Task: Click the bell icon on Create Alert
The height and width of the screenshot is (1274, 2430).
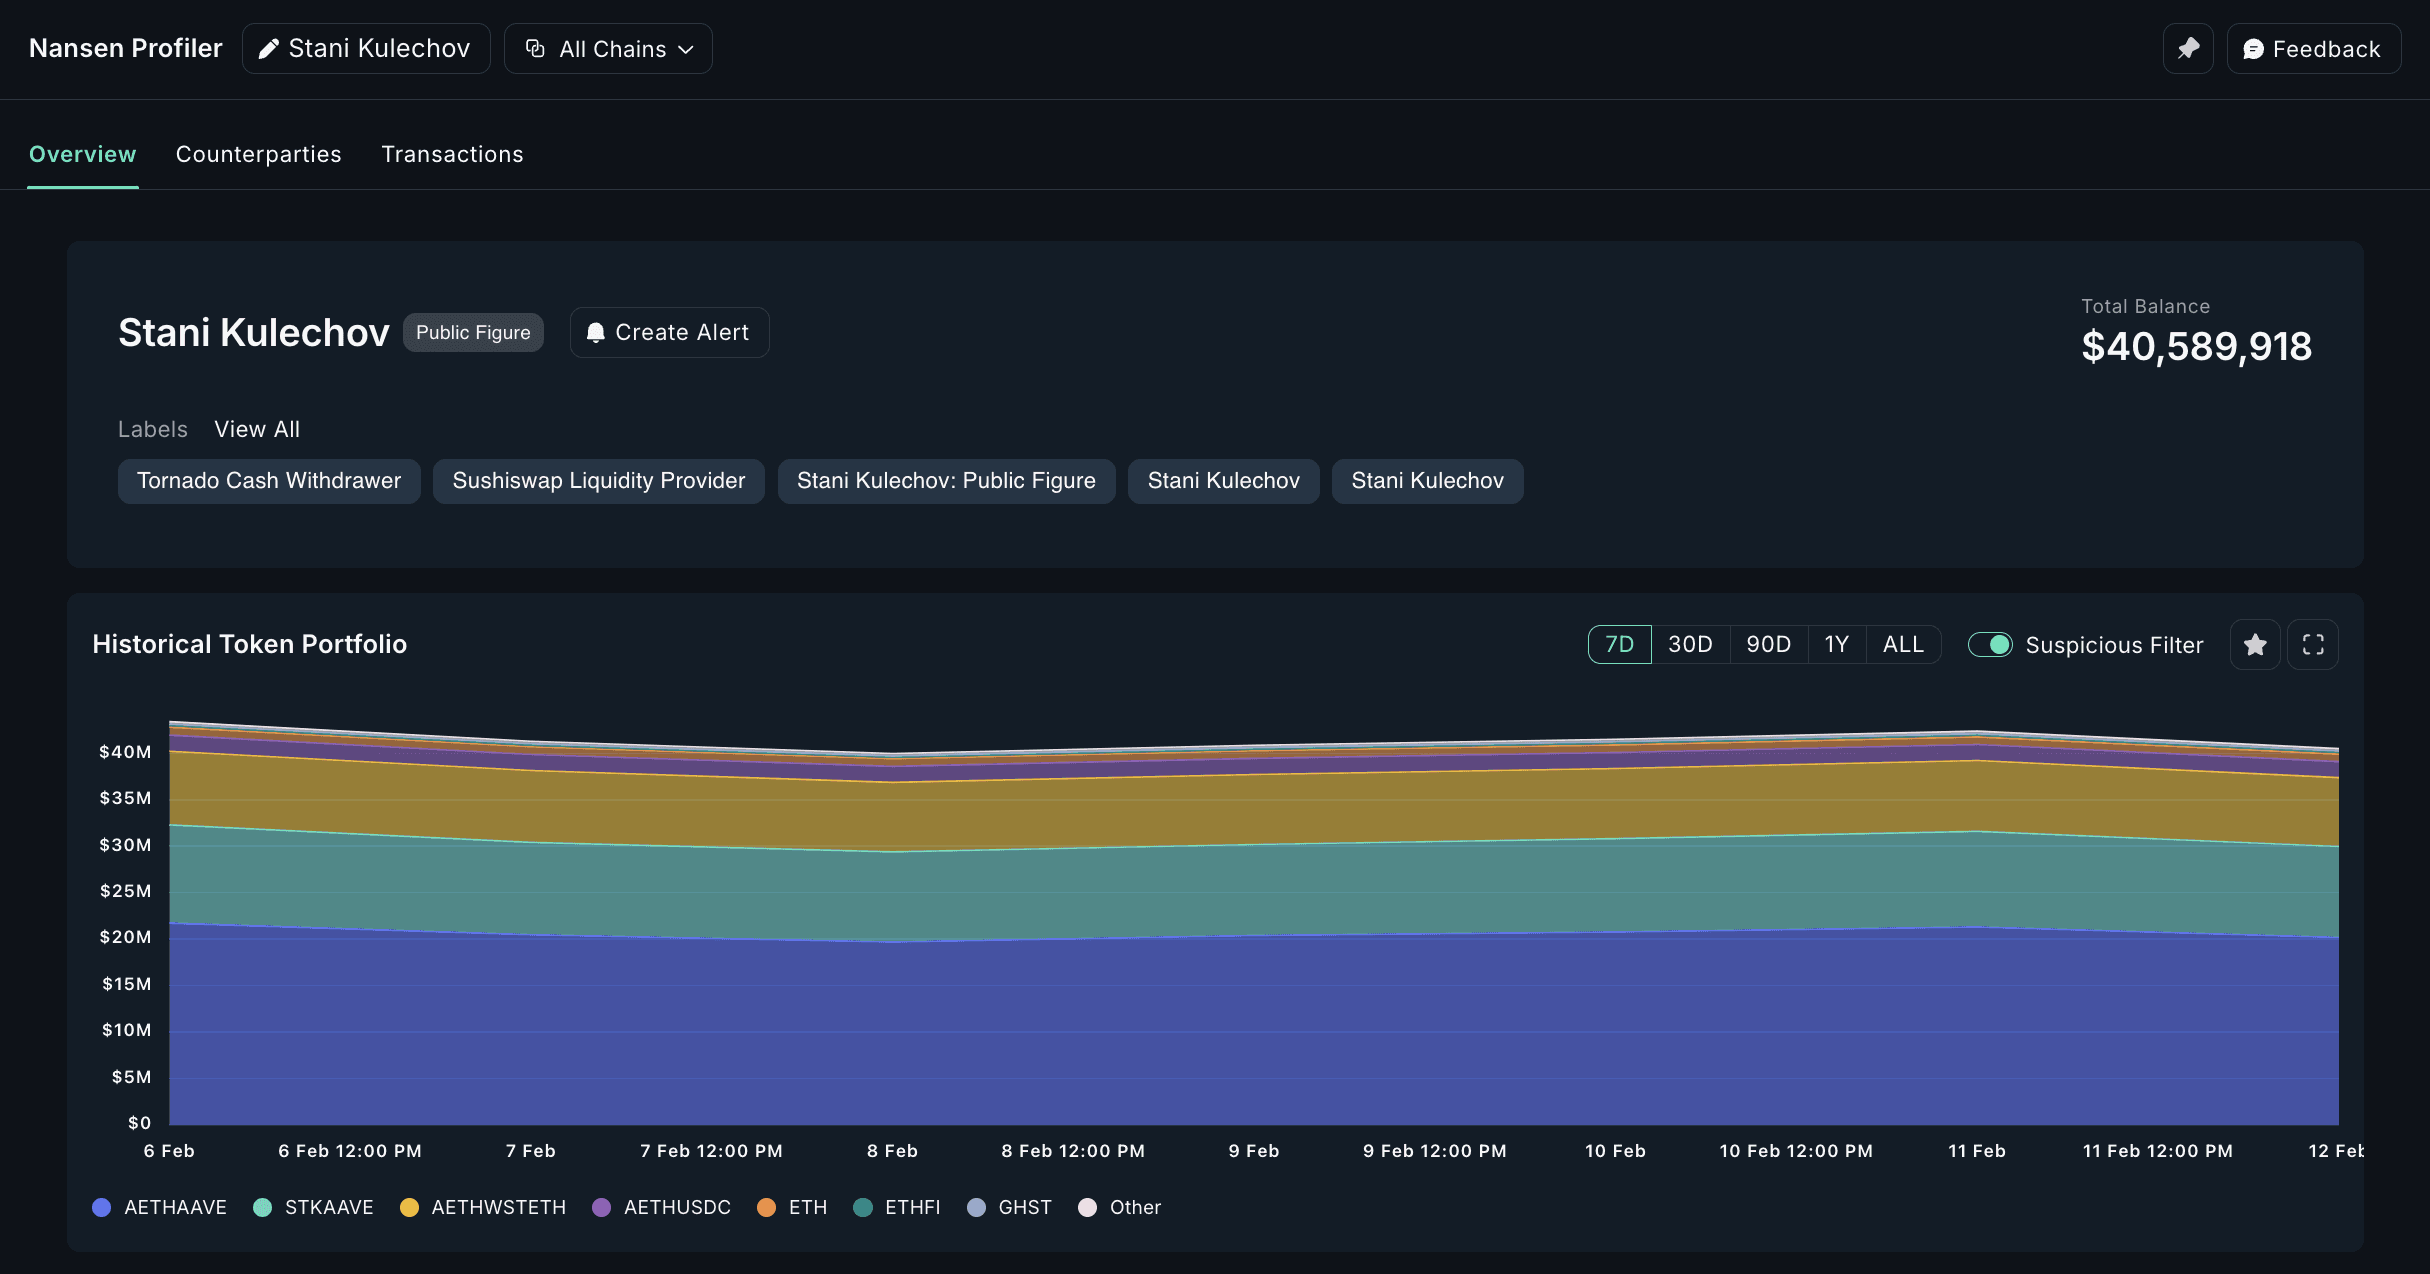Action: (596, 333)
